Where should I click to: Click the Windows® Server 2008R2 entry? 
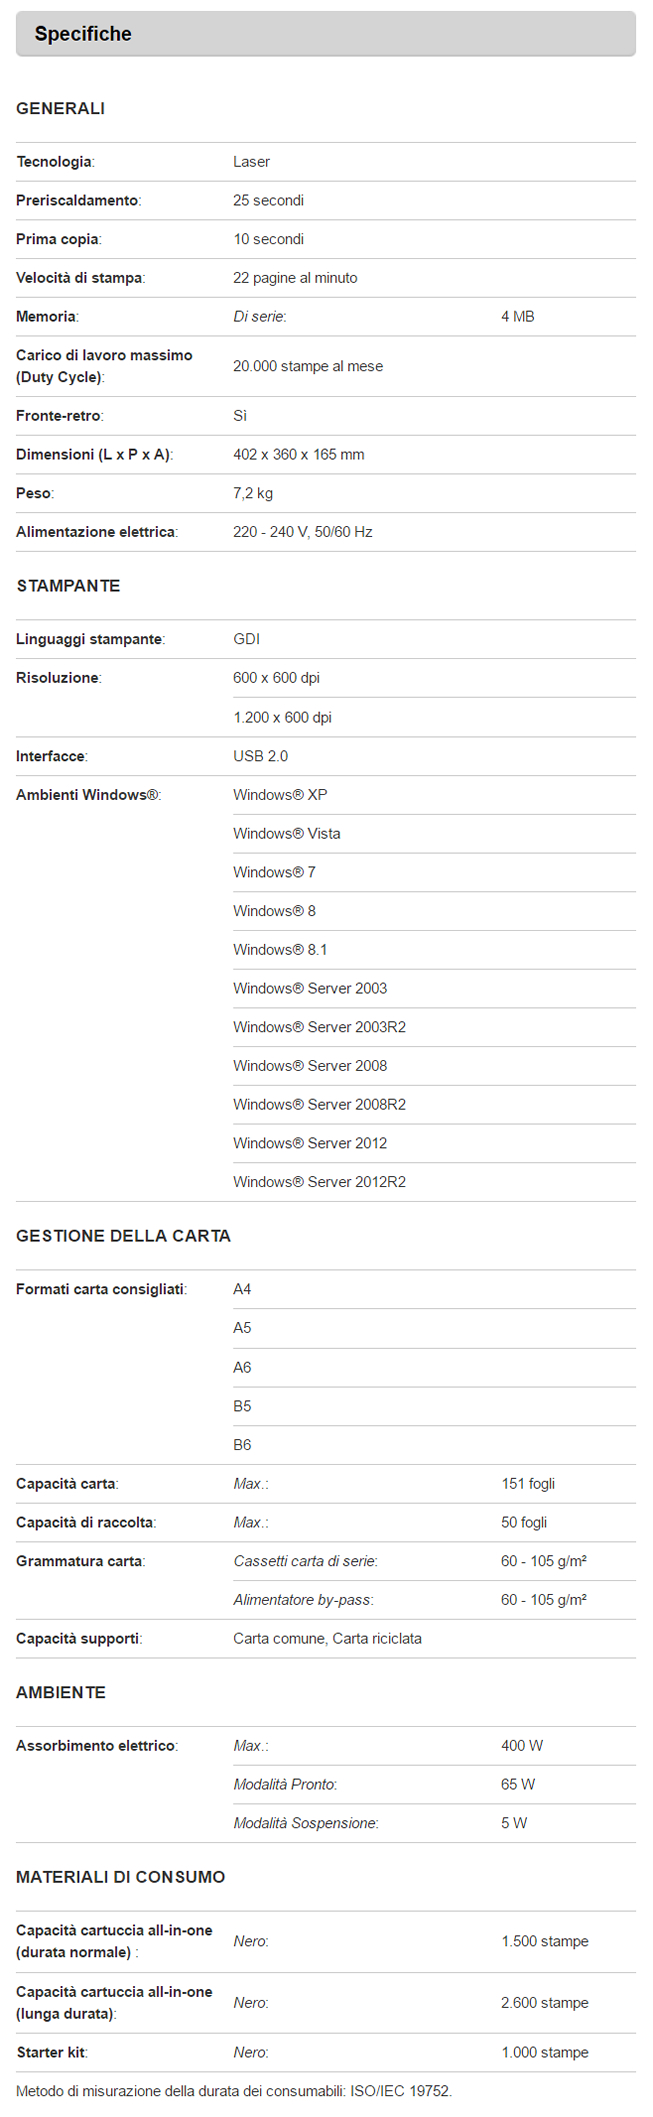tap(319, 1105)
